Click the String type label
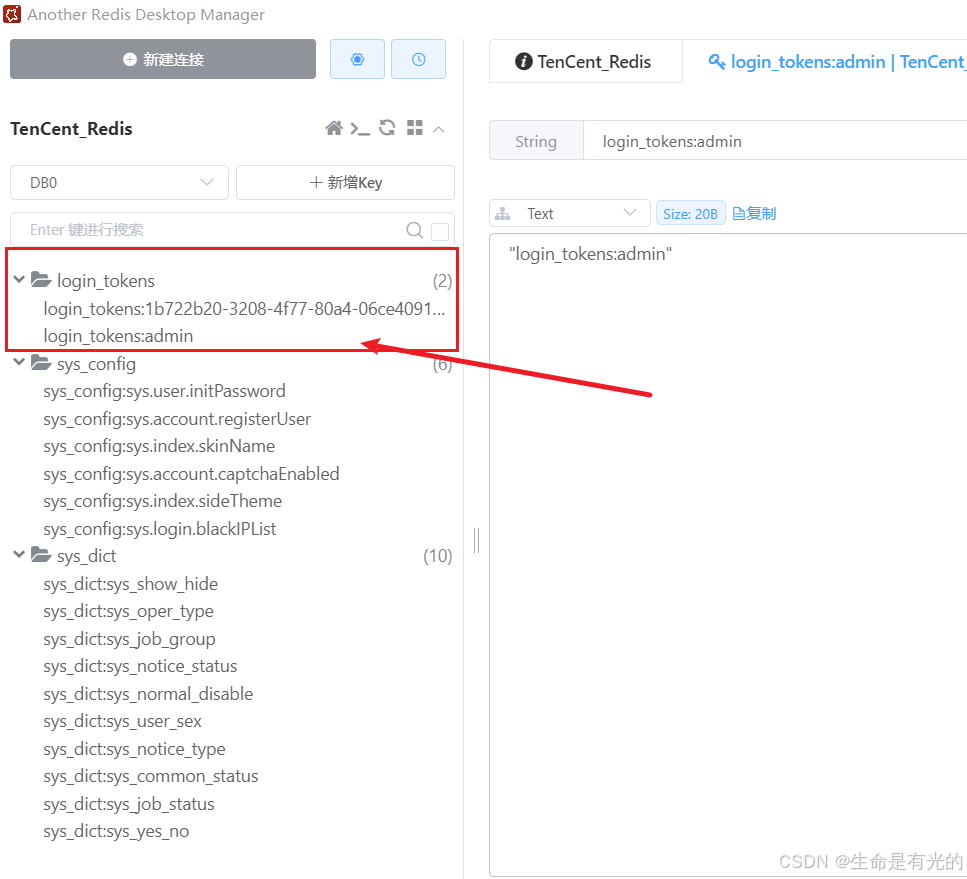Screen dimensions: 967x879 tap(536, 141)
